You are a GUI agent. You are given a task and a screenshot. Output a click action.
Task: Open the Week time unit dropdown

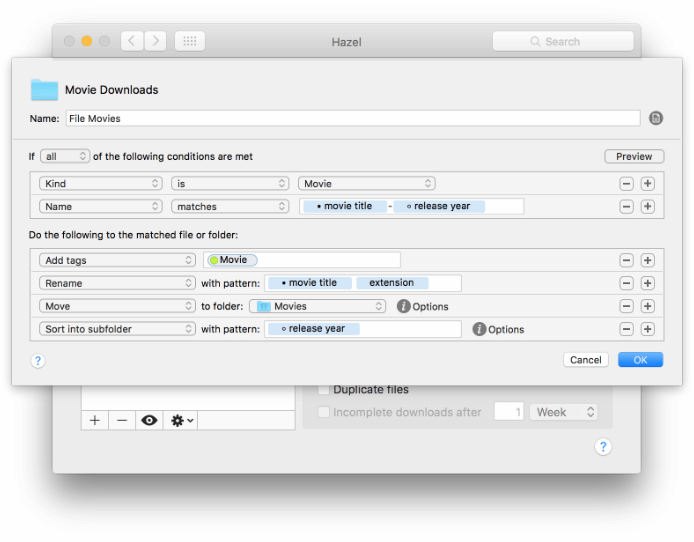[563, 412]
